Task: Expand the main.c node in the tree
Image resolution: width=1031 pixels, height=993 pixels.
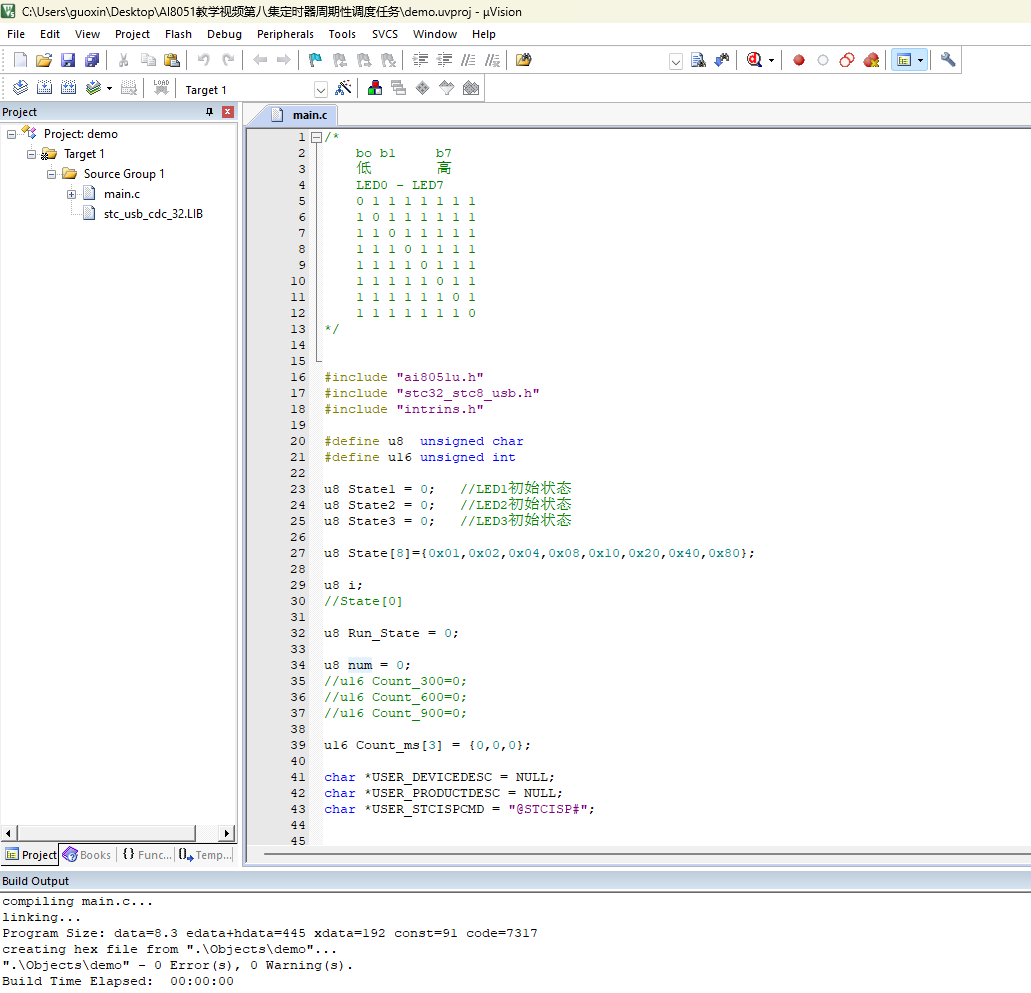Action: pyautogui.click(x=71, y=195)
